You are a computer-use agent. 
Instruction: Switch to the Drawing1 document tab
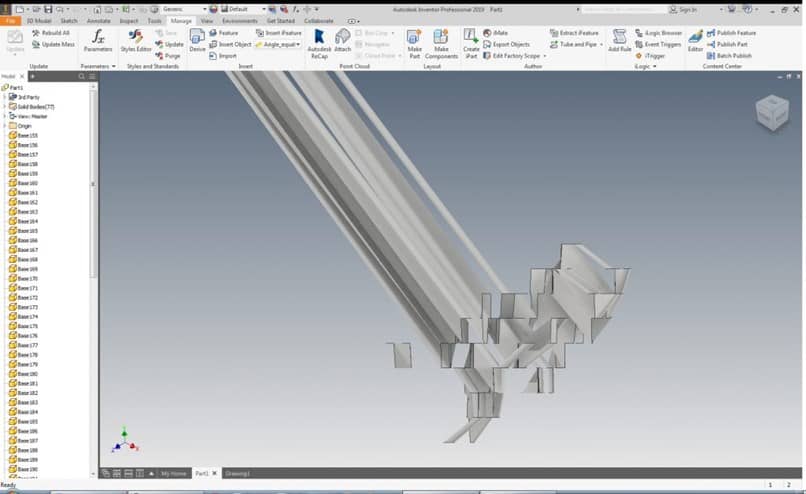click(237, 473)
